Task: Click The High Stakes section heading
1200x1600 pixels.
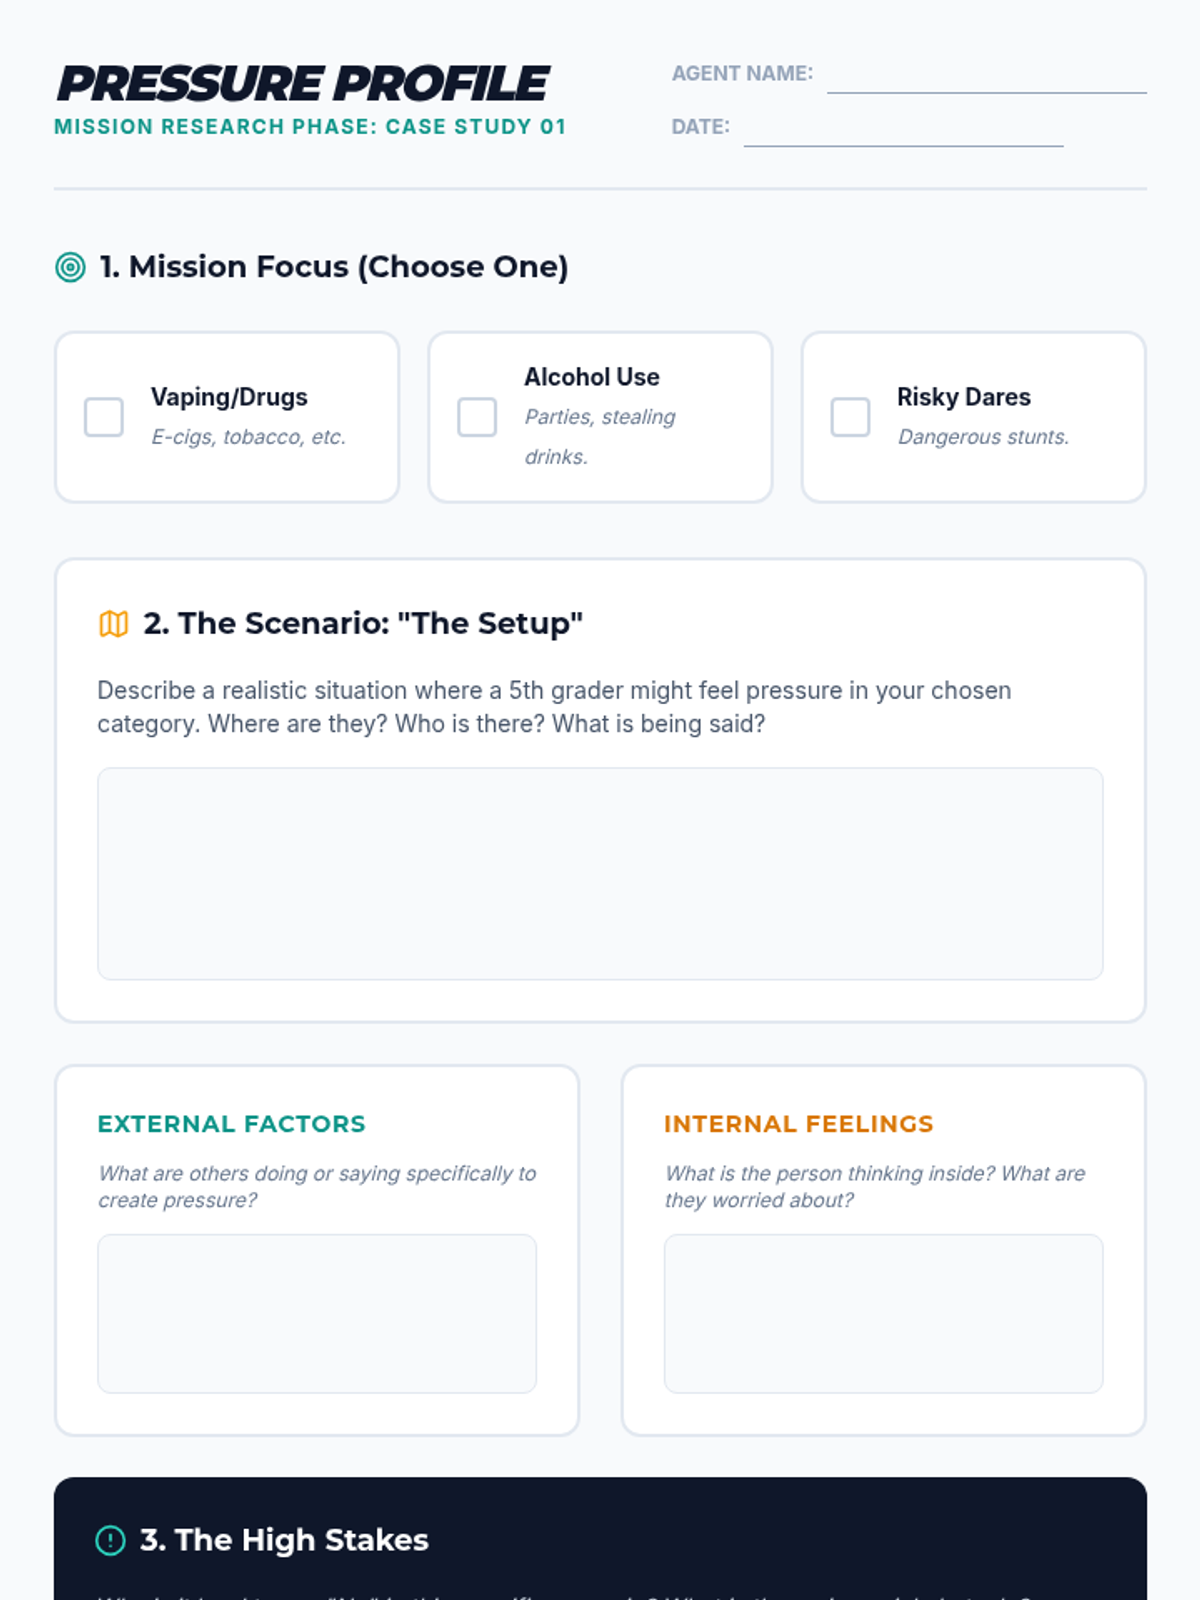Action: click(x=284, y=1540)
